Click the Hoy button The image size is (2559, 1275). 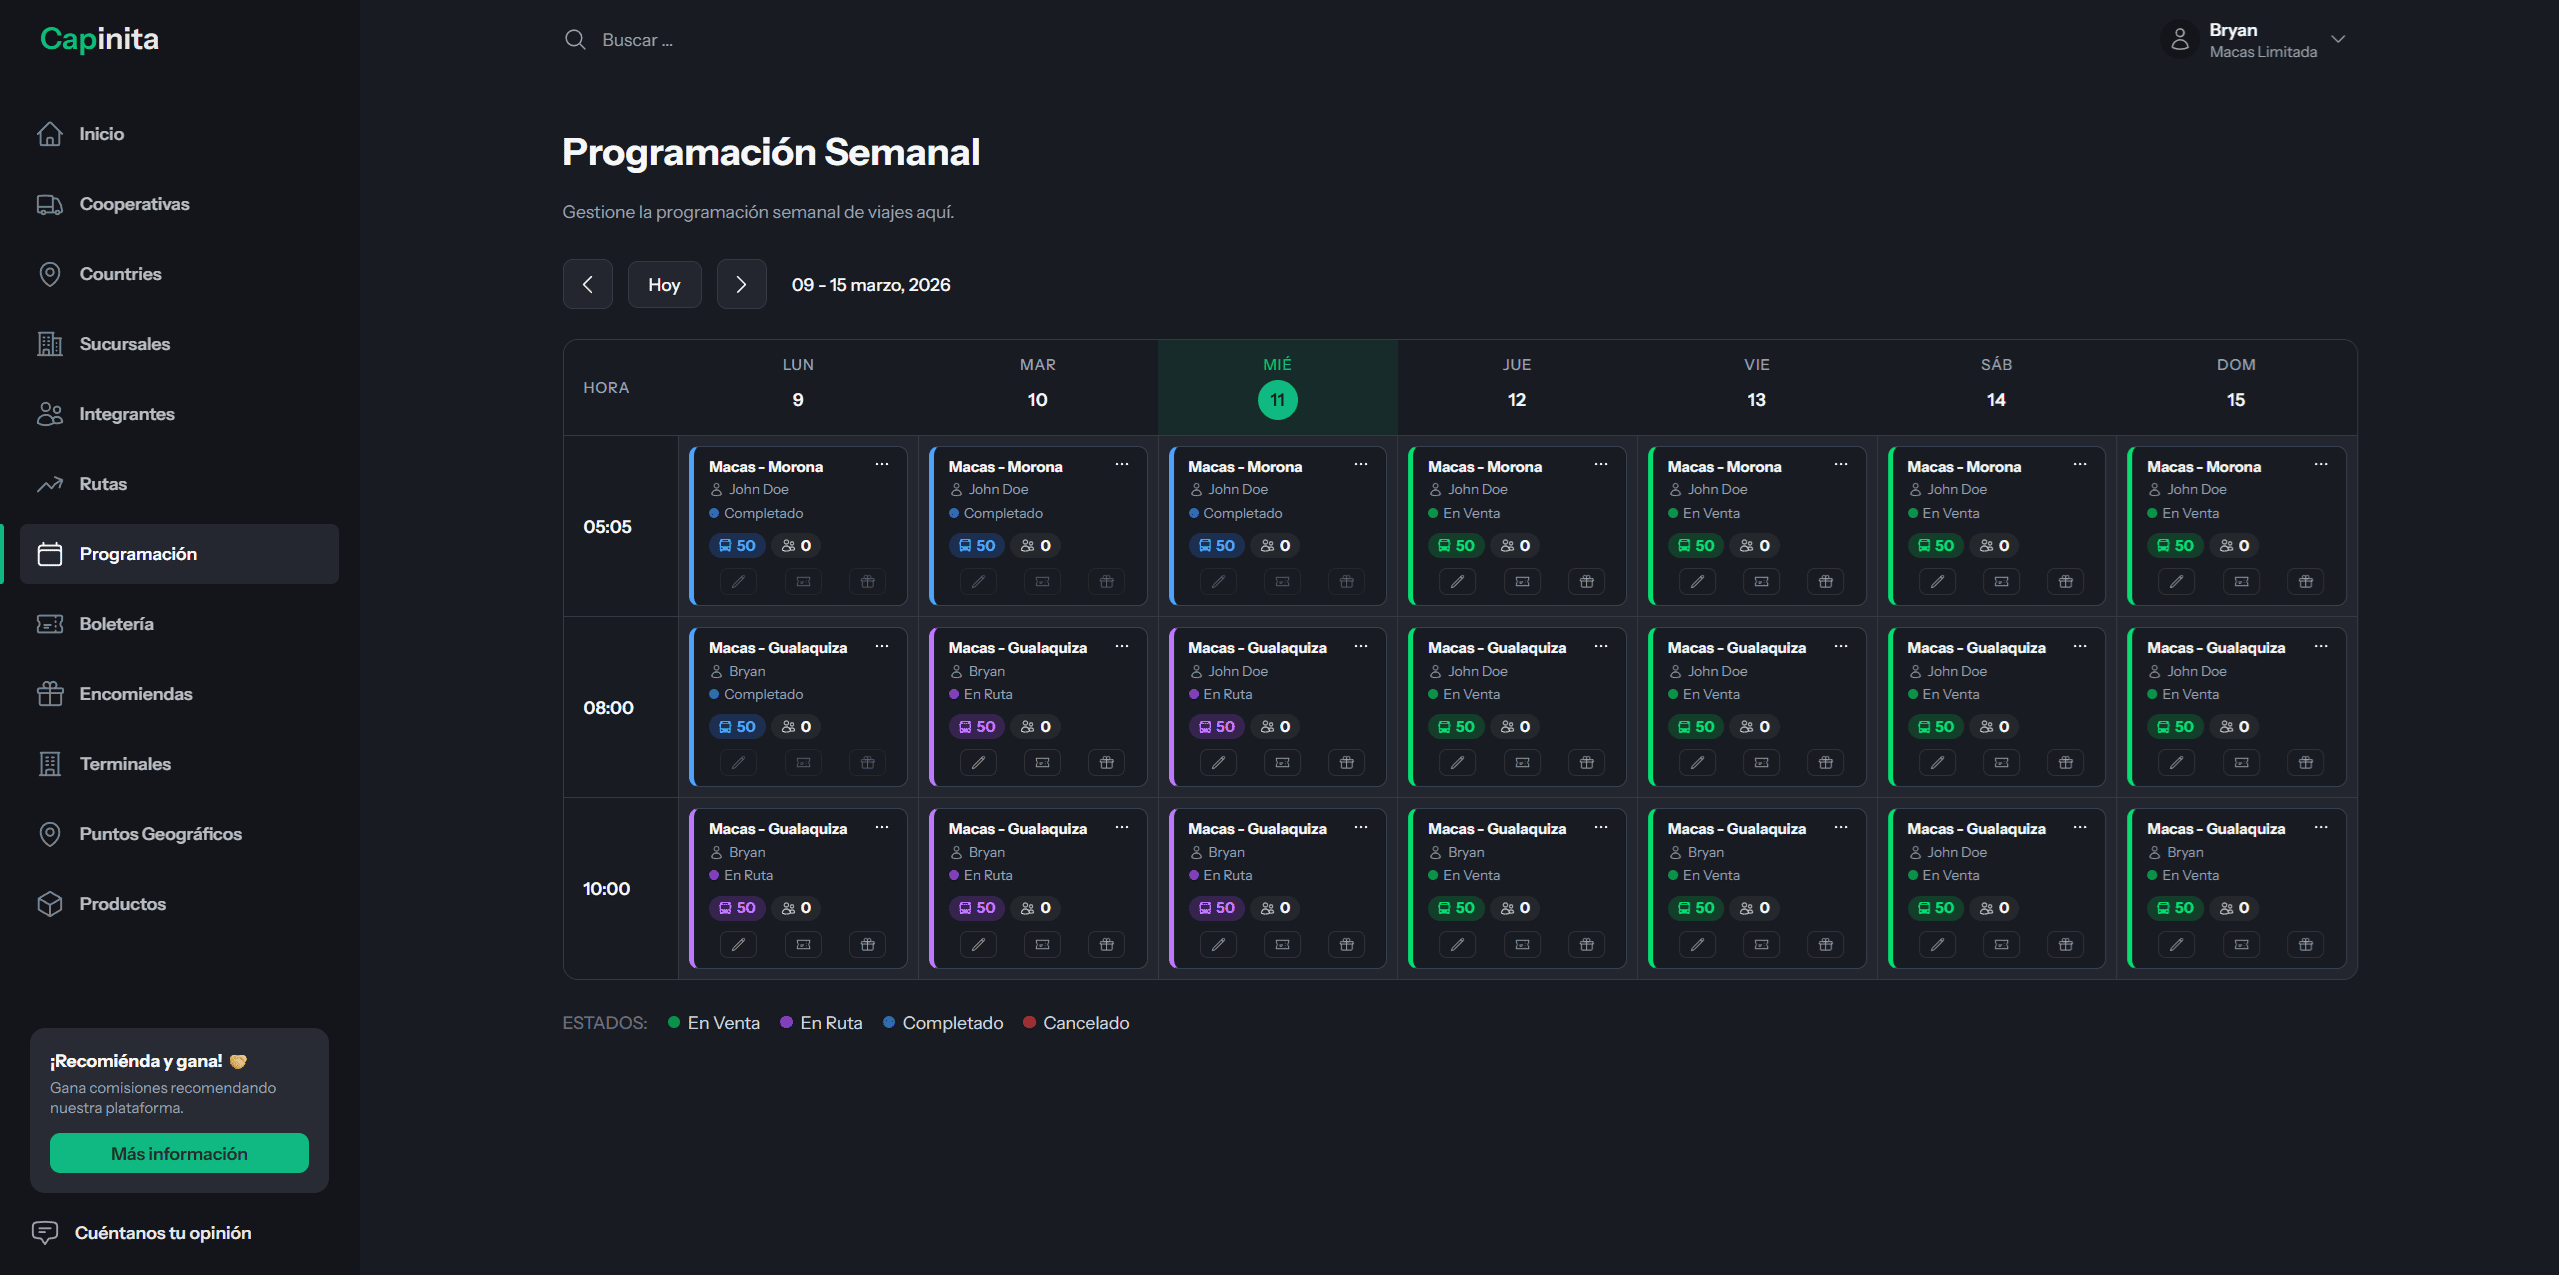click(x=664, y=285)
